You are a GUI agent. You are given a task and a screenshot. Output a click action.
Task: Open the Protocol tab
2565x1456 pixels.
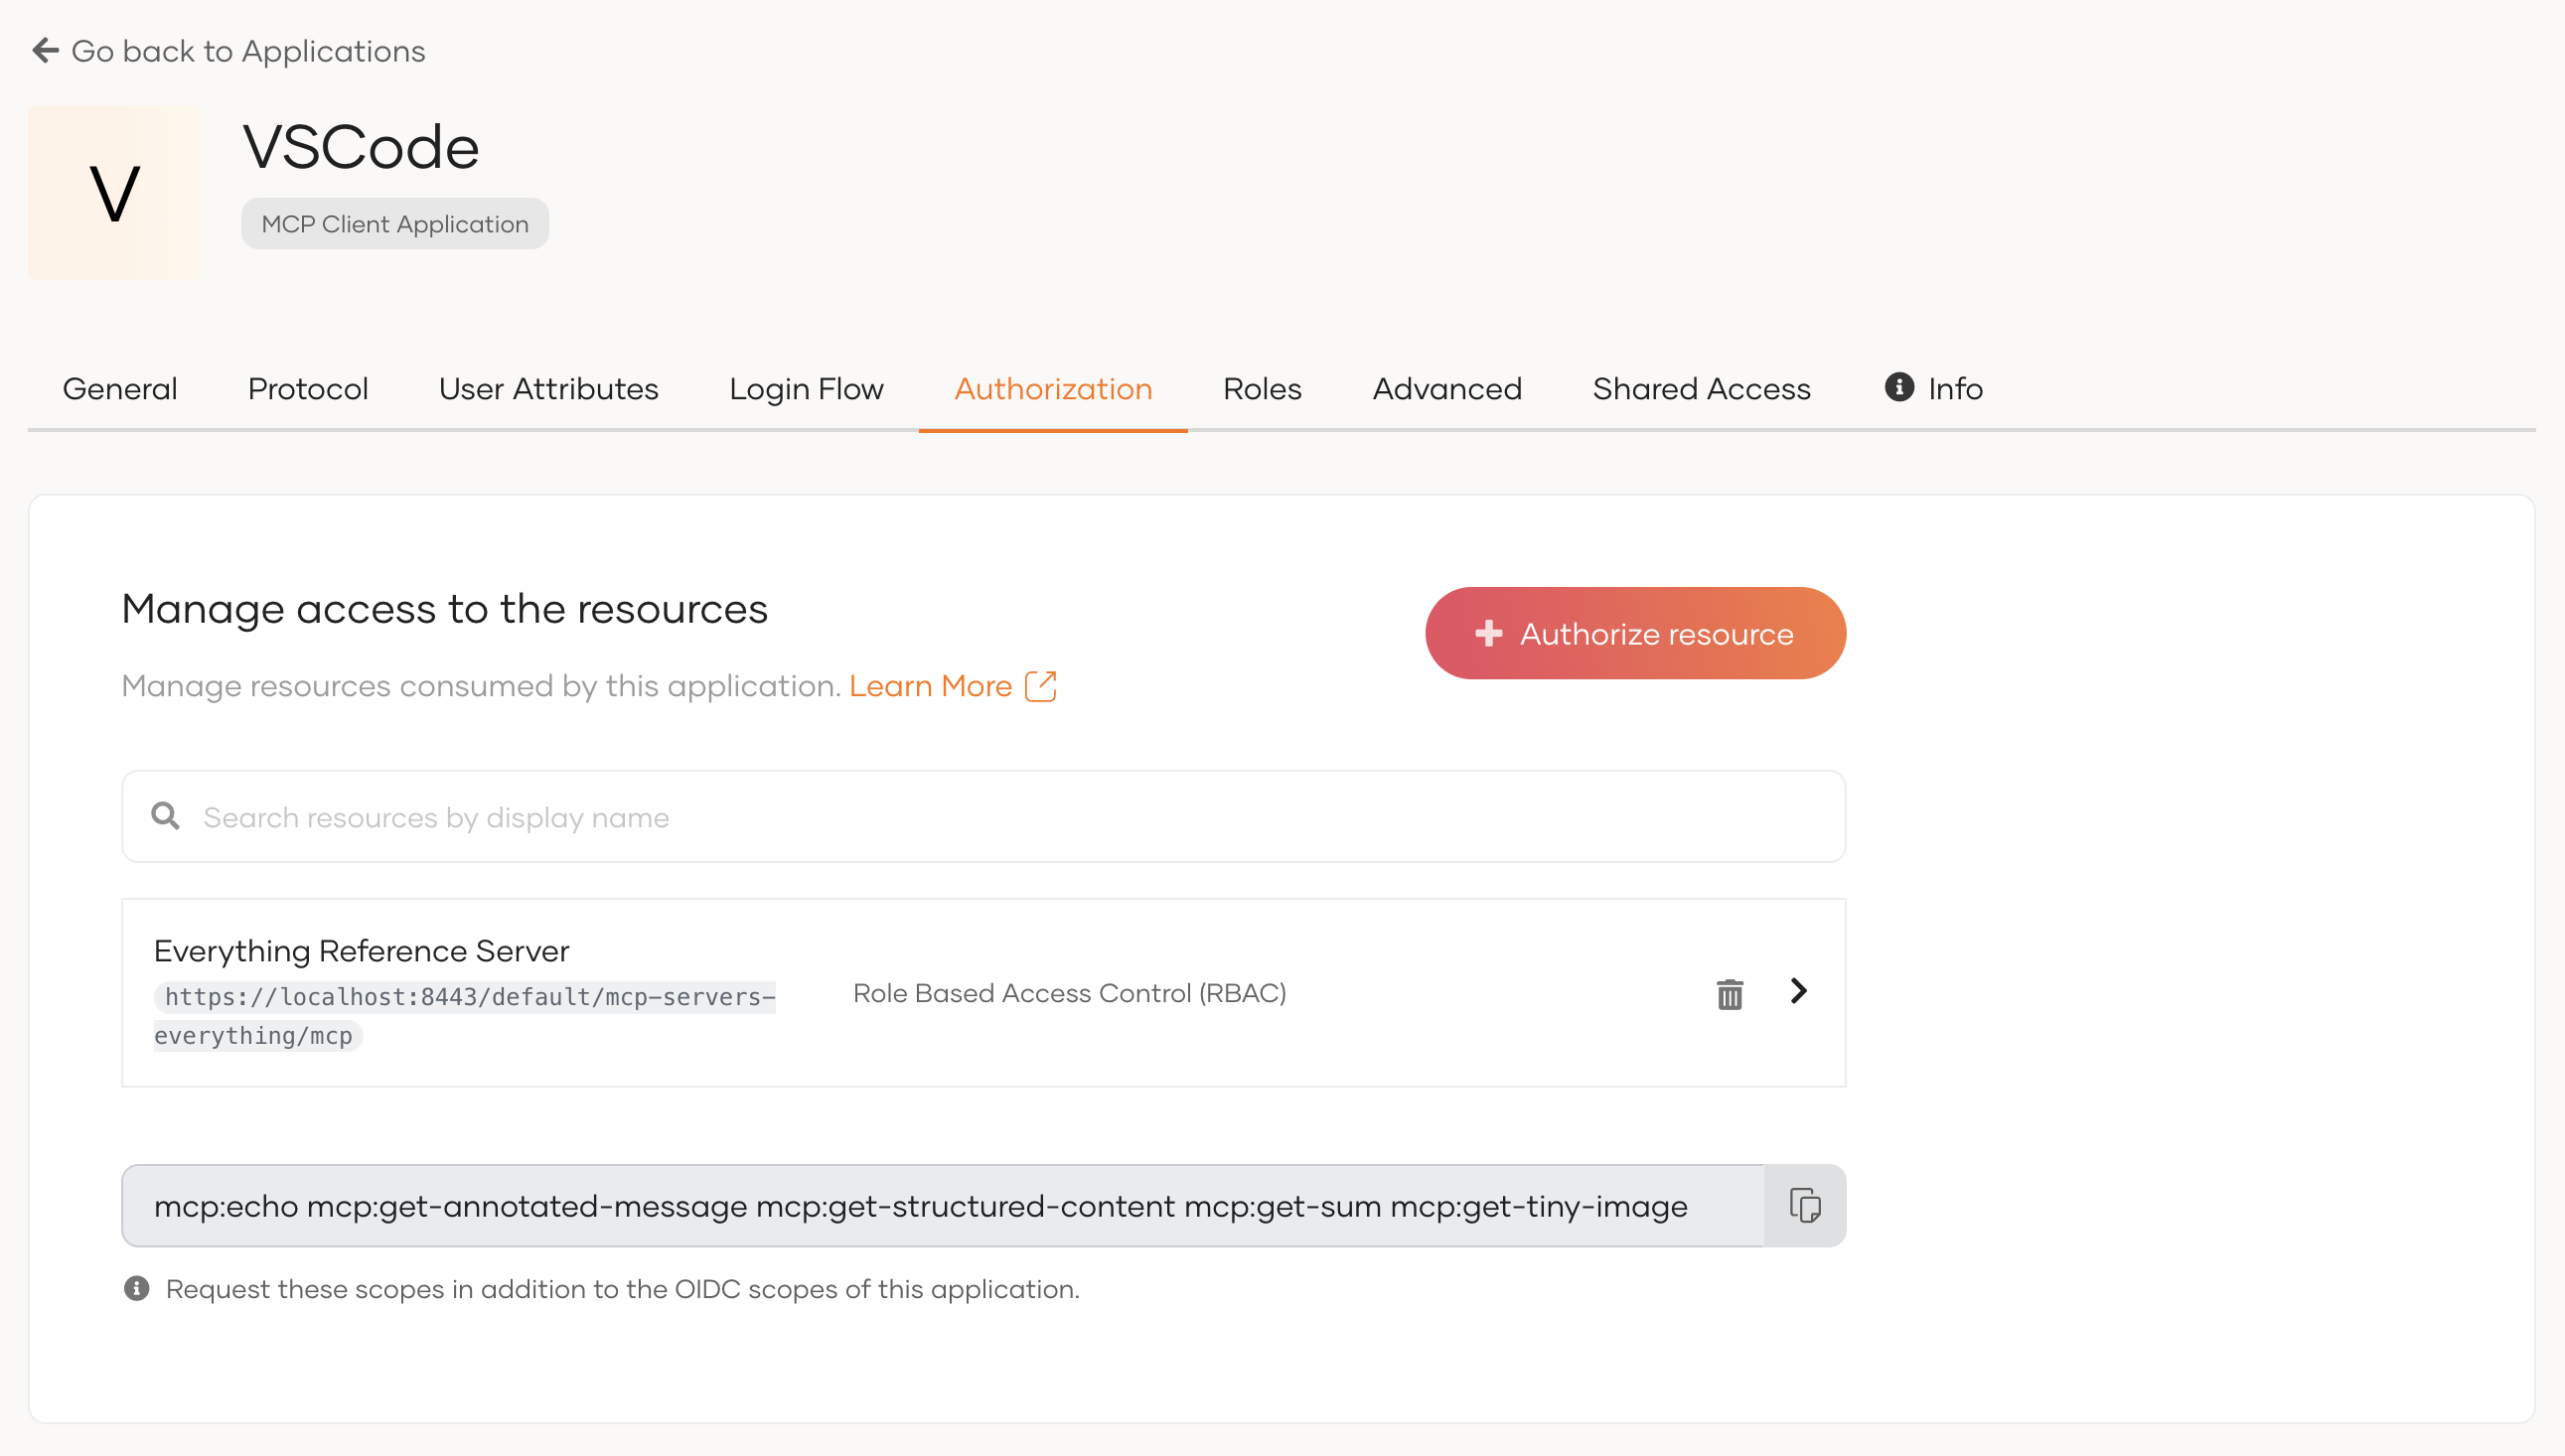coord(308,388)
